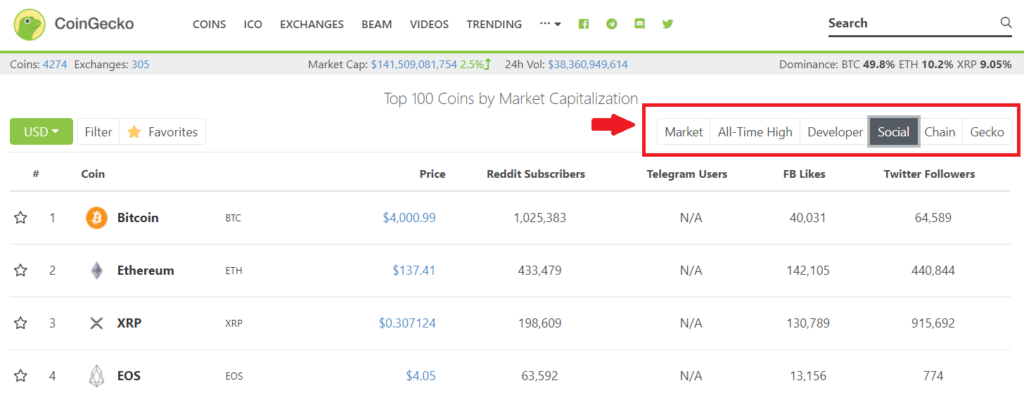Open the Discord icon in header
The image size is (1024, 402).
[639, 24]
